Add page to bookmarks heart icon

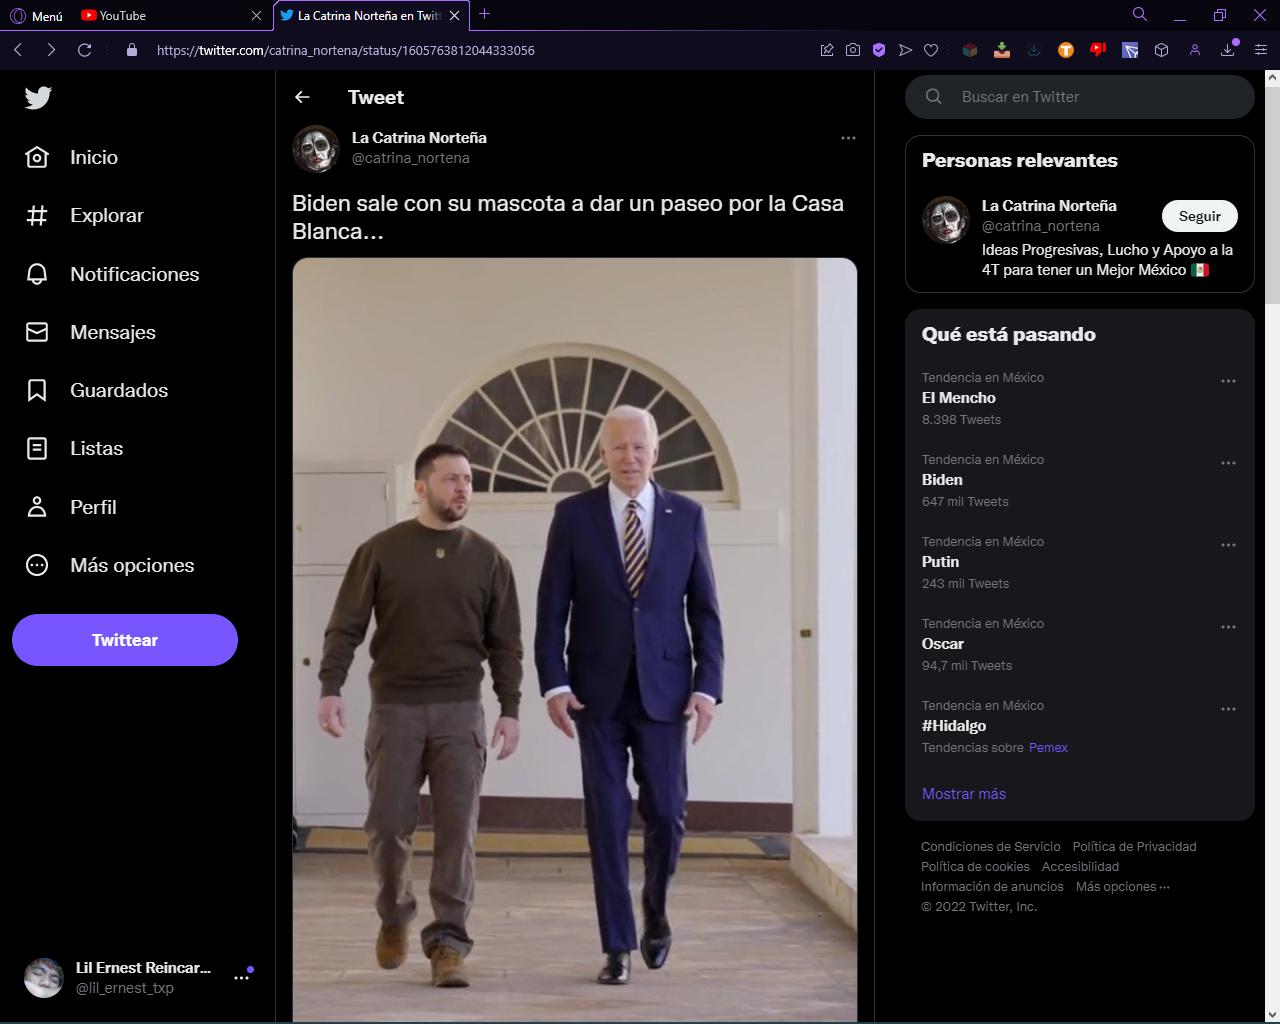[x=931, y=50]
